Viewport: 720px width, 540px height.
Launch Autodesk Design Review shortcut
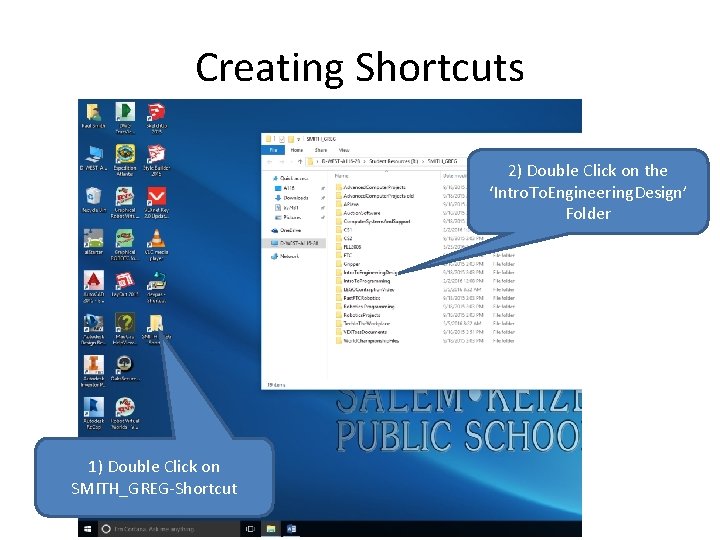click(94, 329)
